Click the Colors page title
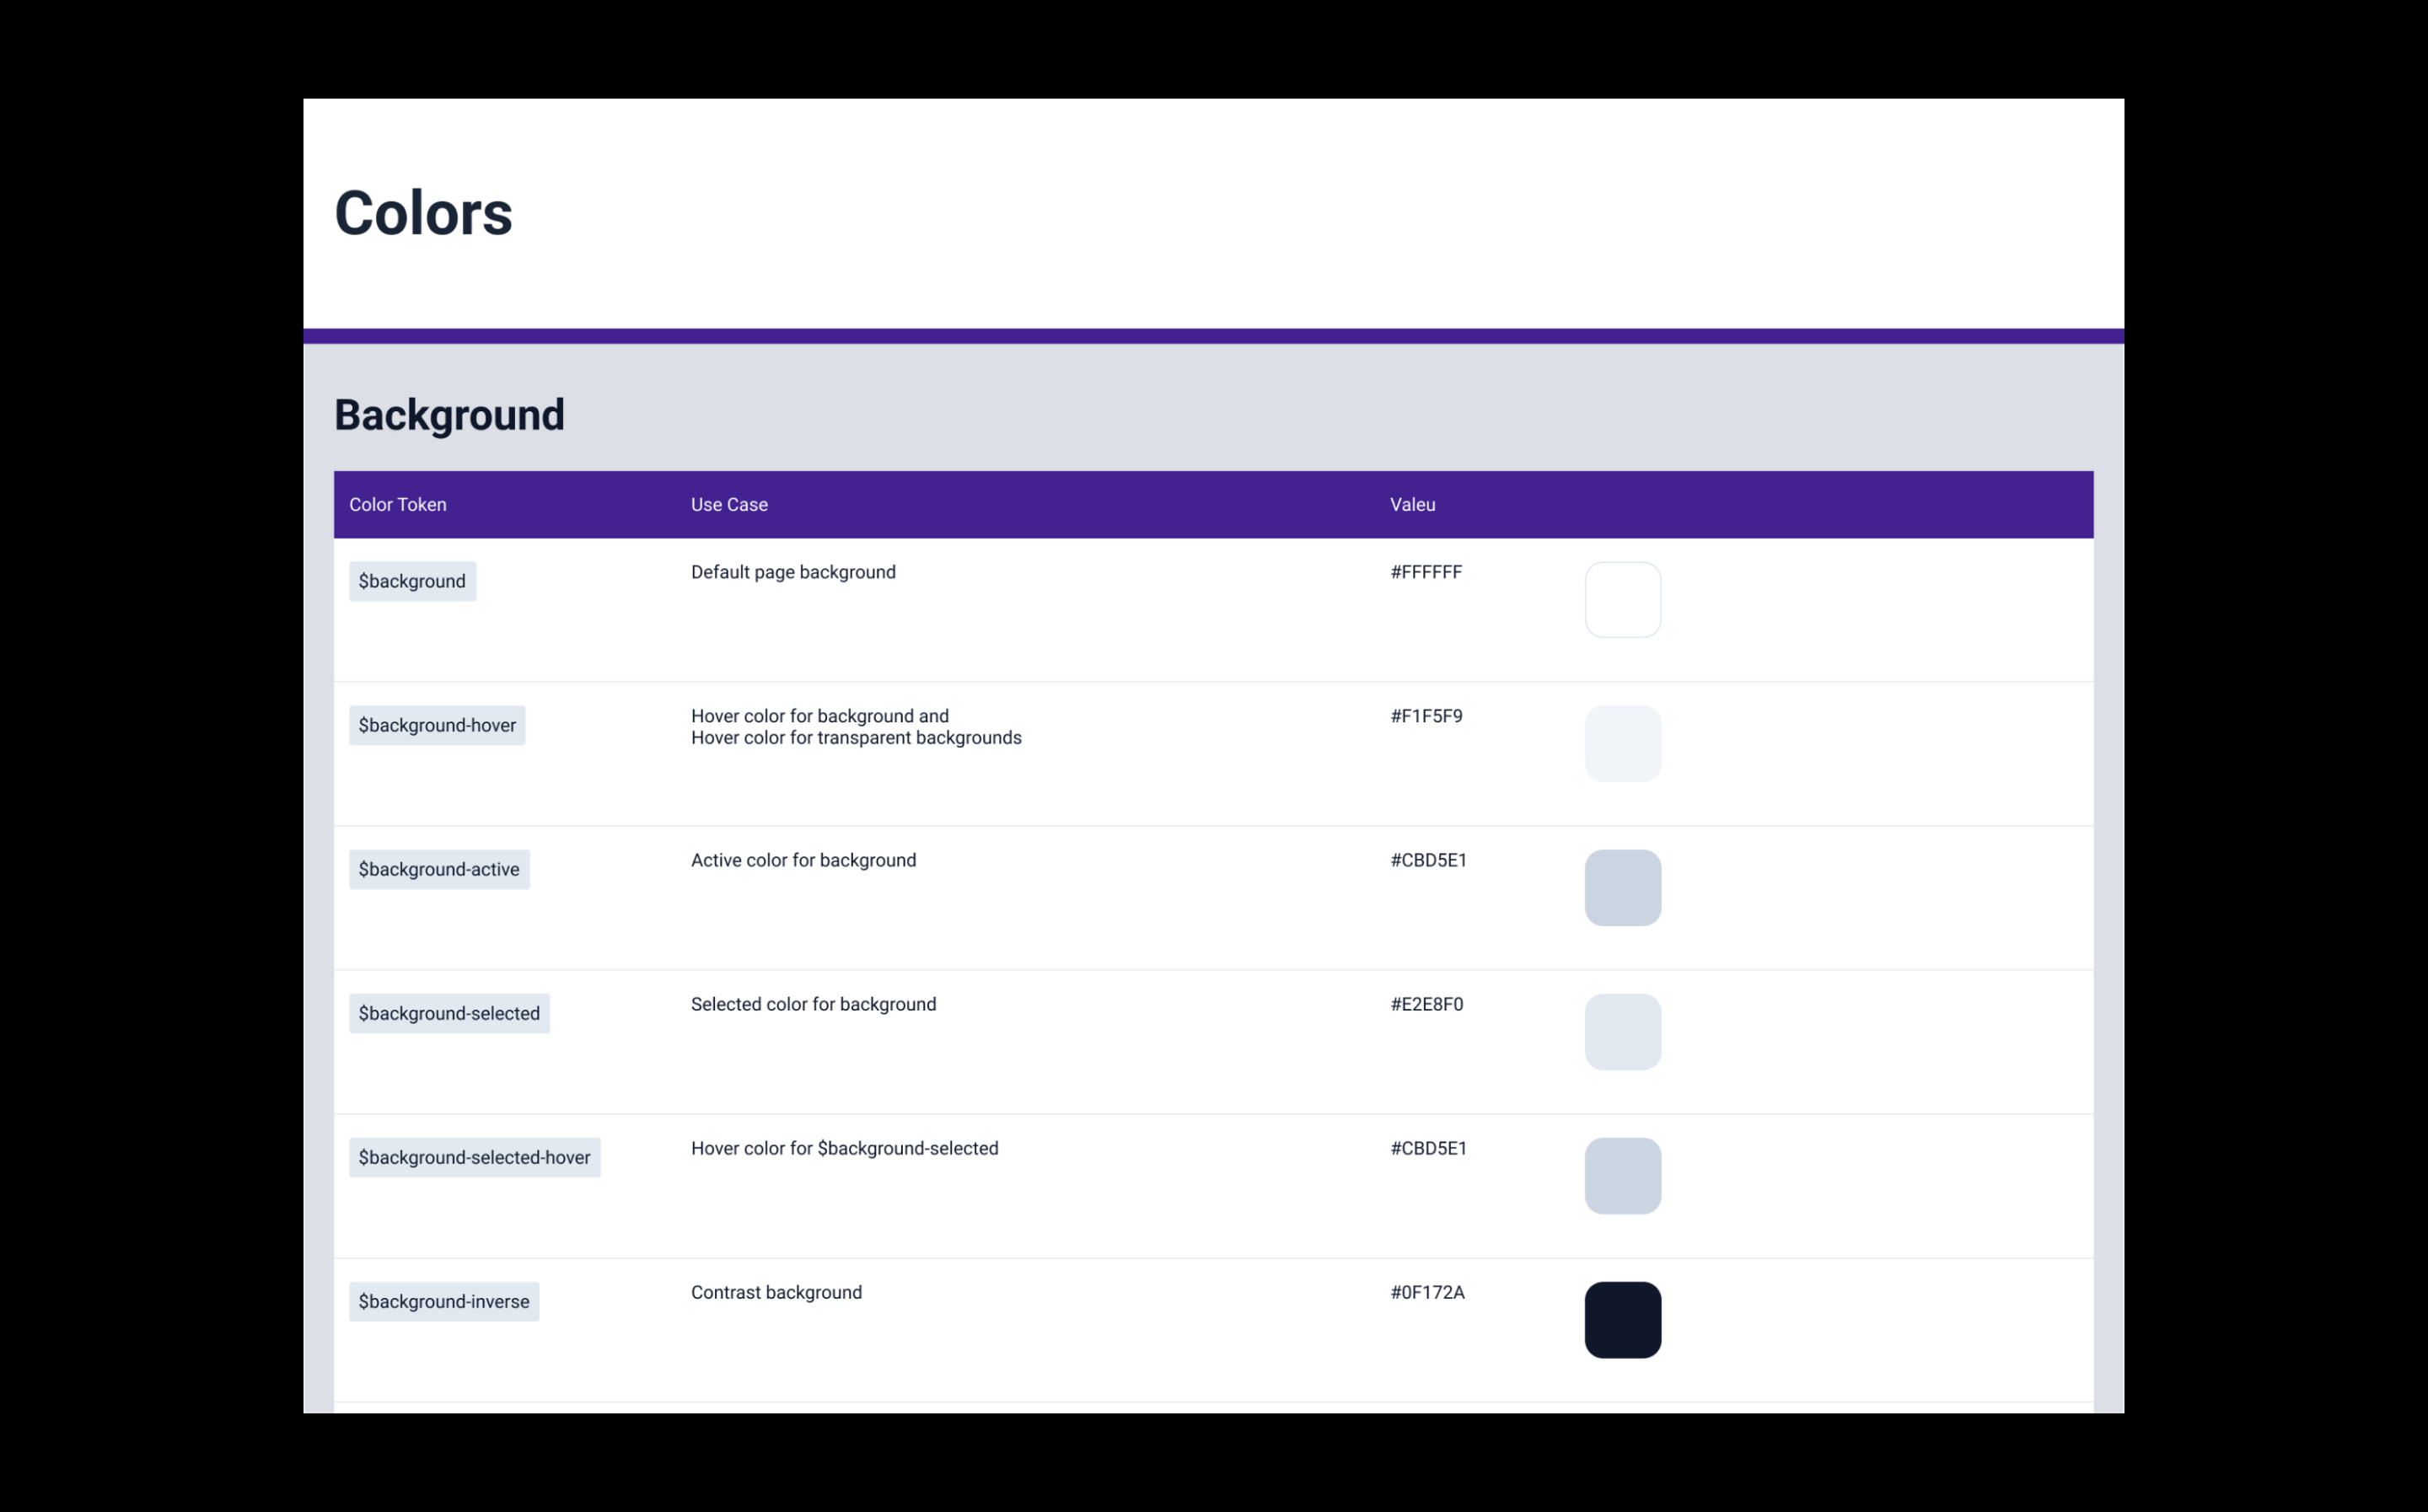 [423, 214]
